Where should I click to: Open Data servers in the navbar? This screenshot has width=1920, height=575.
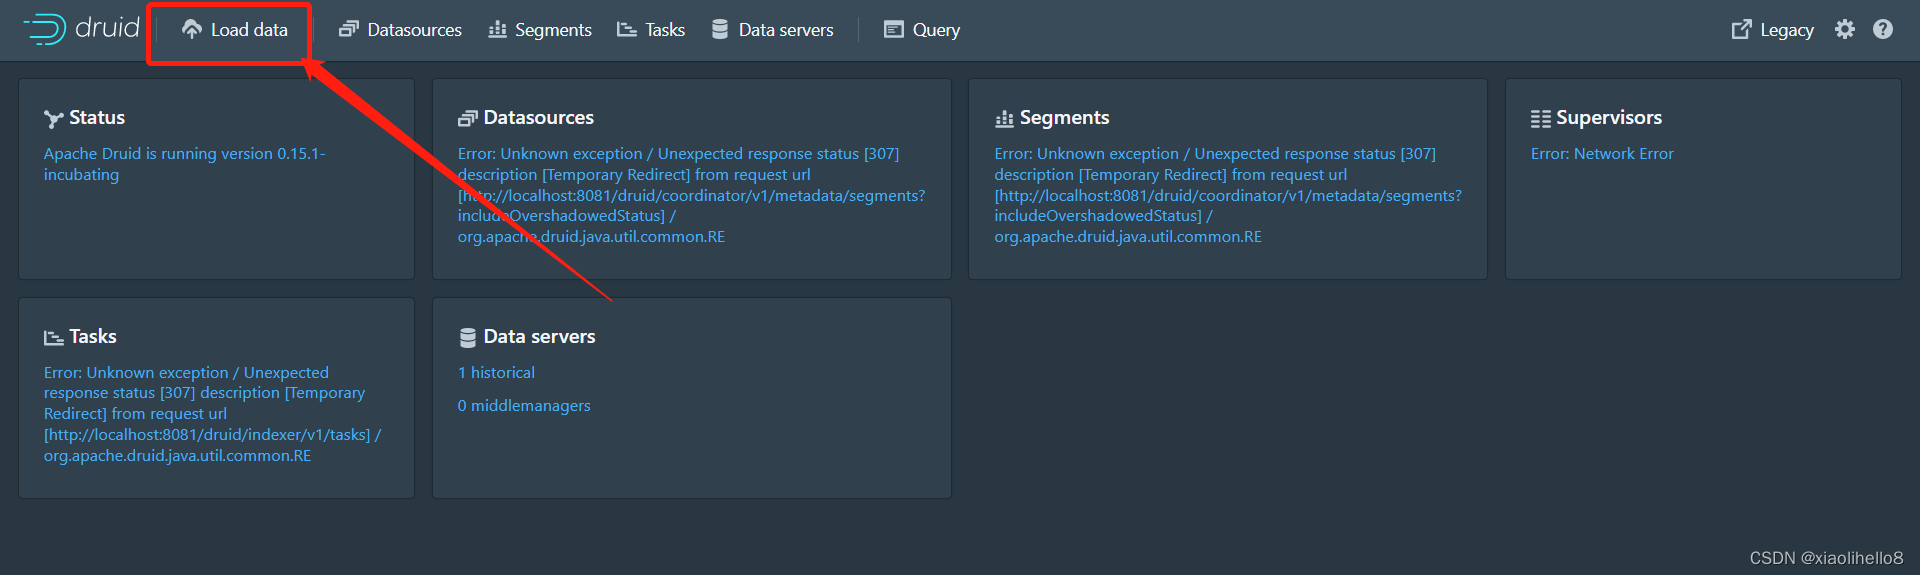coord(772,30)
